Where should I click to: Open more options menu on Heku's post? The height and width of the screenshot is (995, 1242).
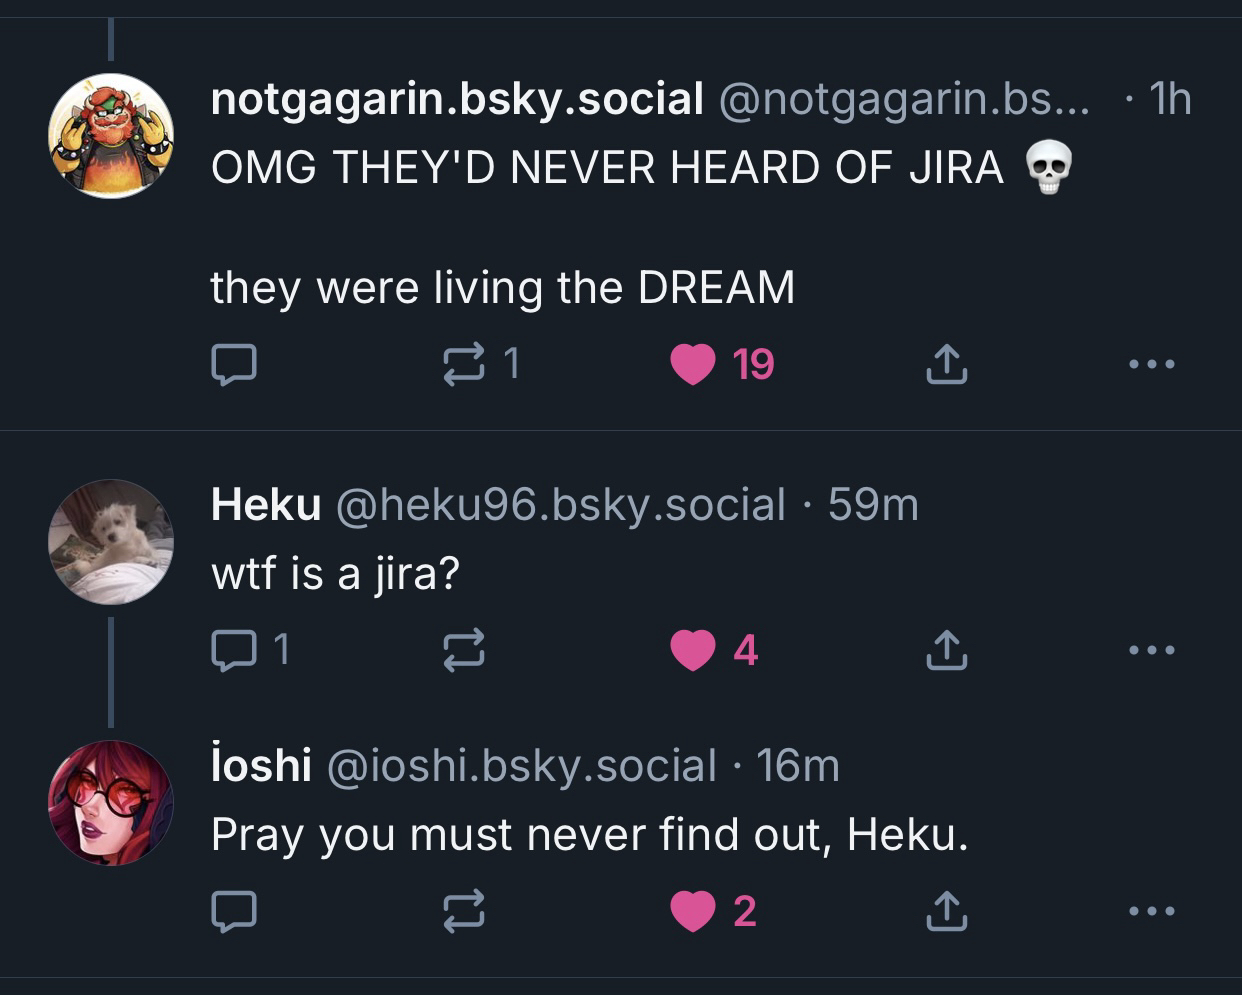pyautogui.click(x=1151, y=651)
